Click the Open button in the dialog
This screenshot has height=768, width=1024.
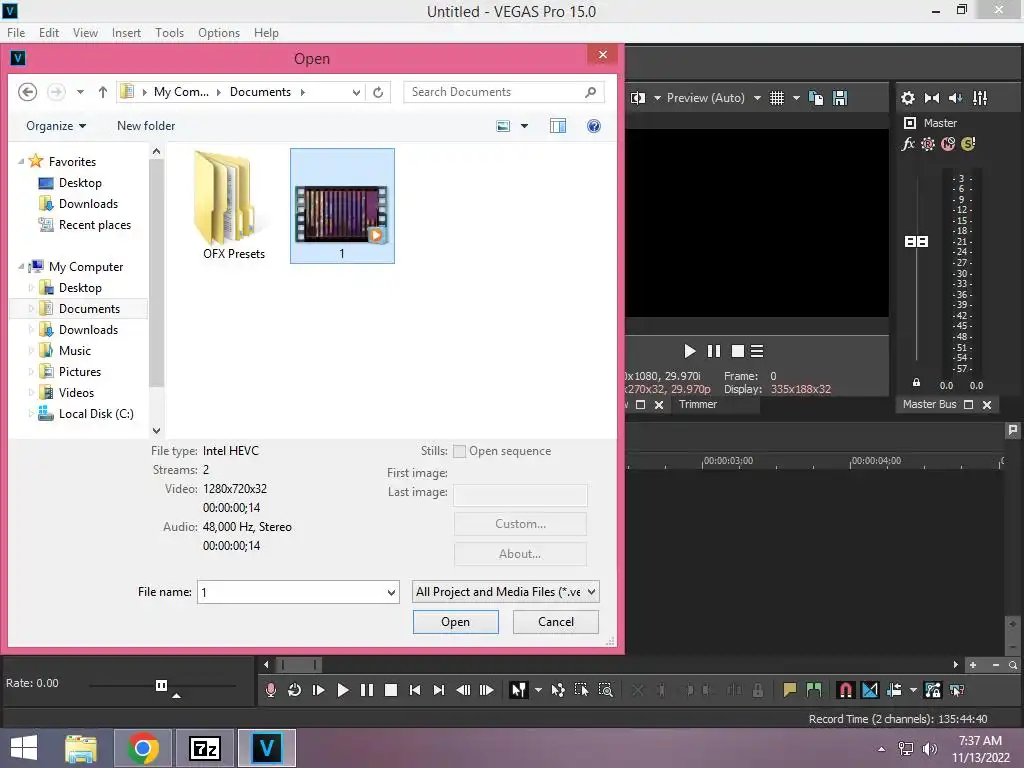pos(455,622)
